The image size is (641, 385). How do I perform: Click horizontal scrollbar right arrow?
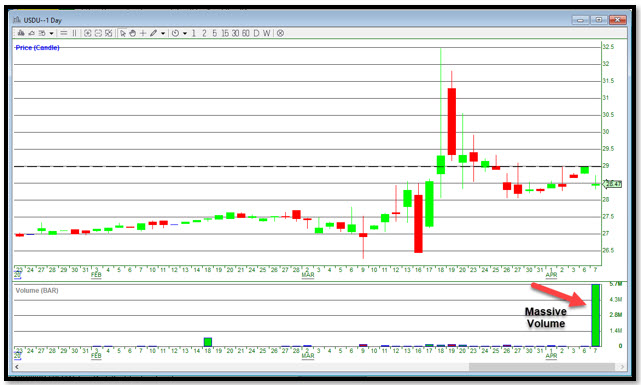[x=623, y=367]
